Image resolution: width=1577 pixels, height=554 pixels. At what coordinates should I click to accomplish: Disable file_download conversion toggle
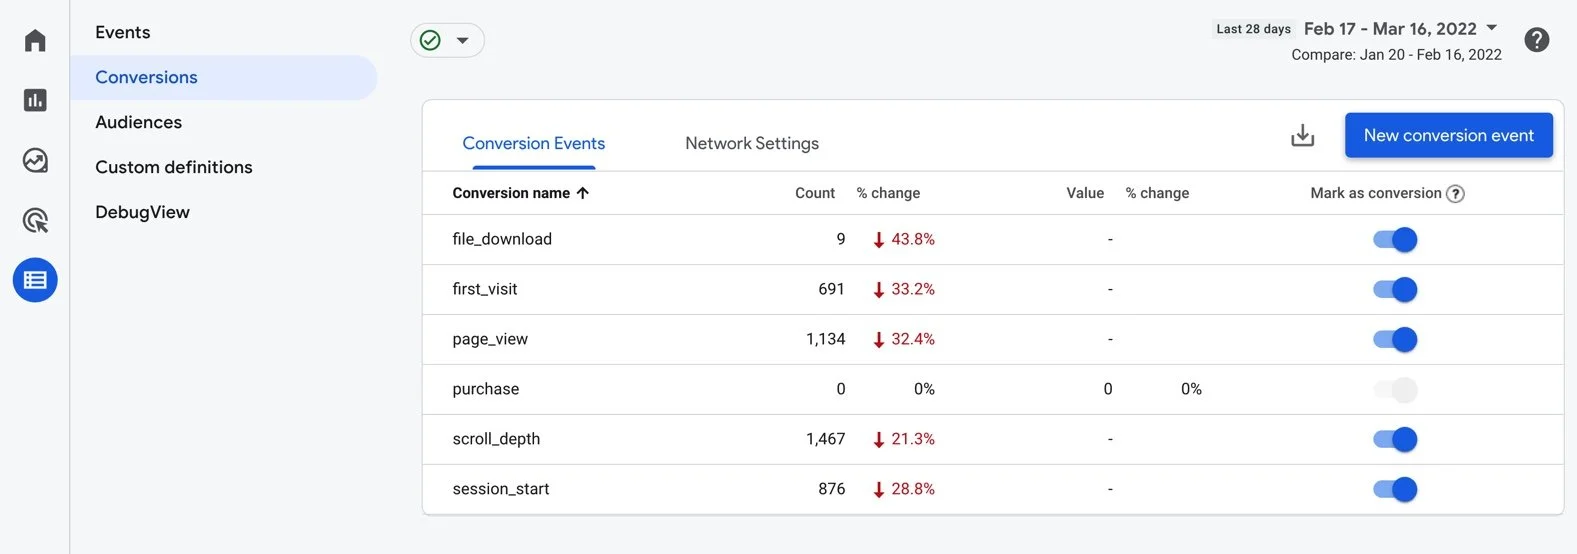[1396, 240]
